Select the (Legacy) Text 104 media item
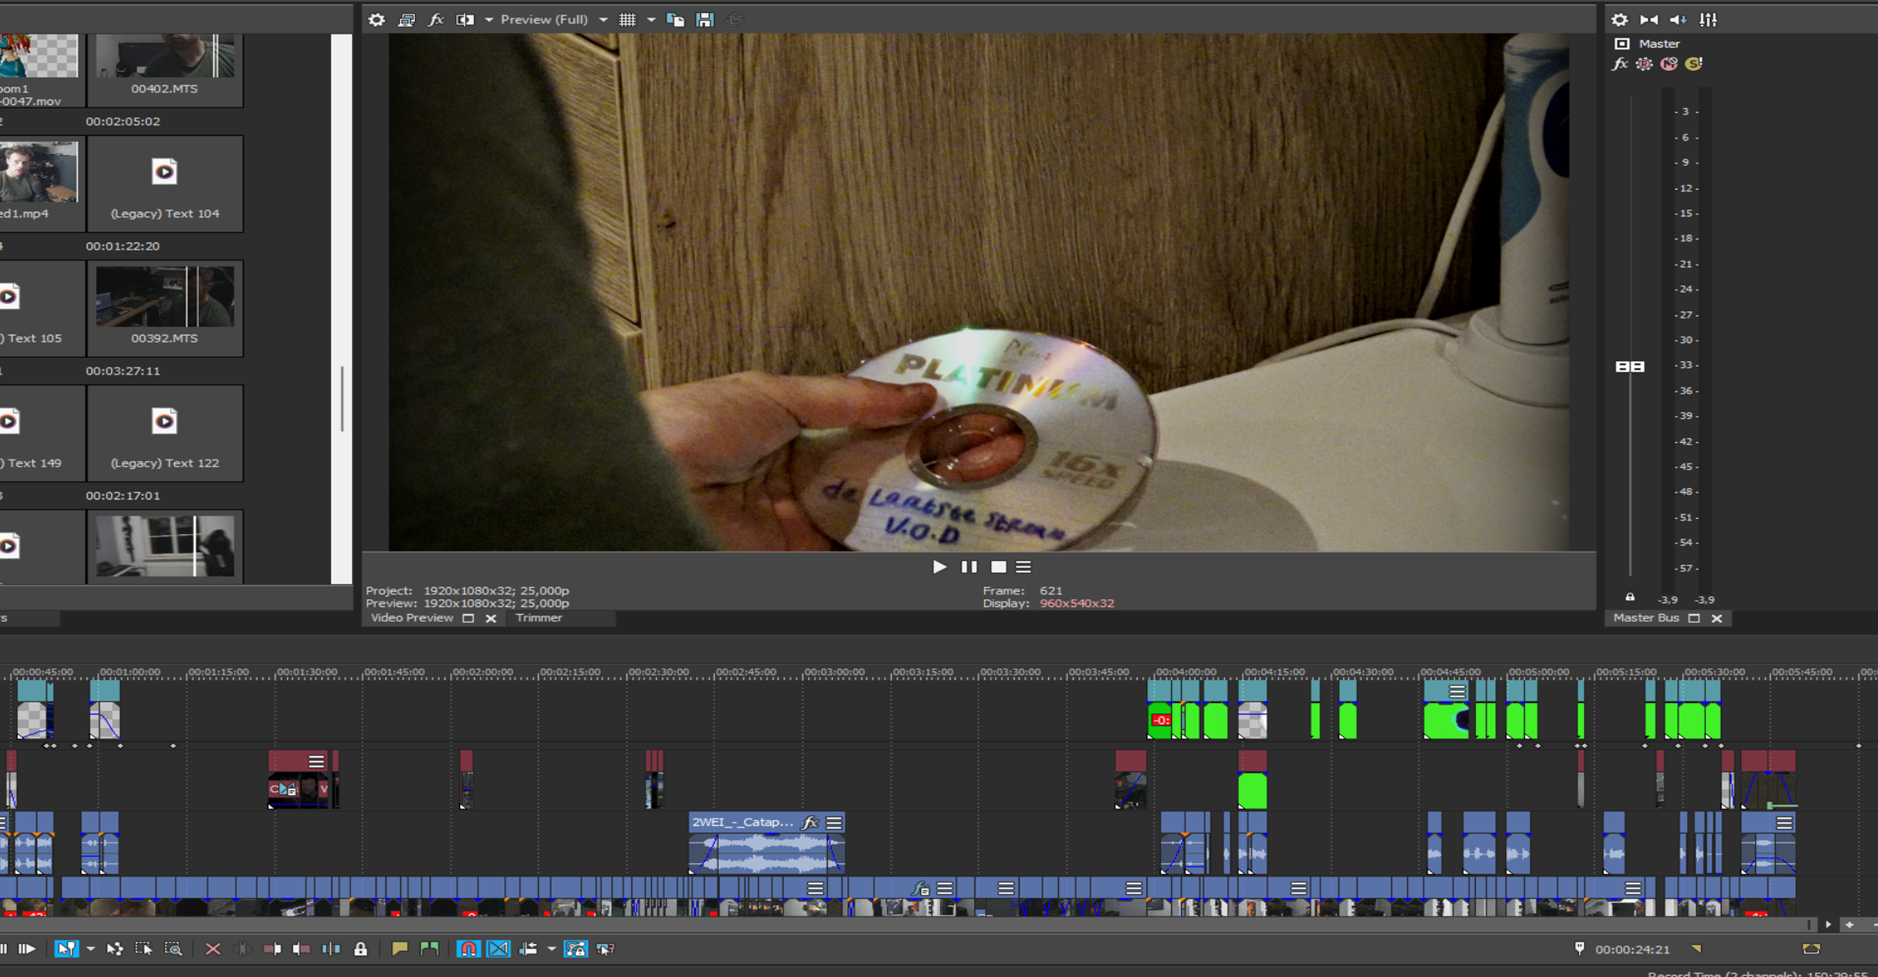This screenshot has width=1878, height=977. (x=165, y=184)
